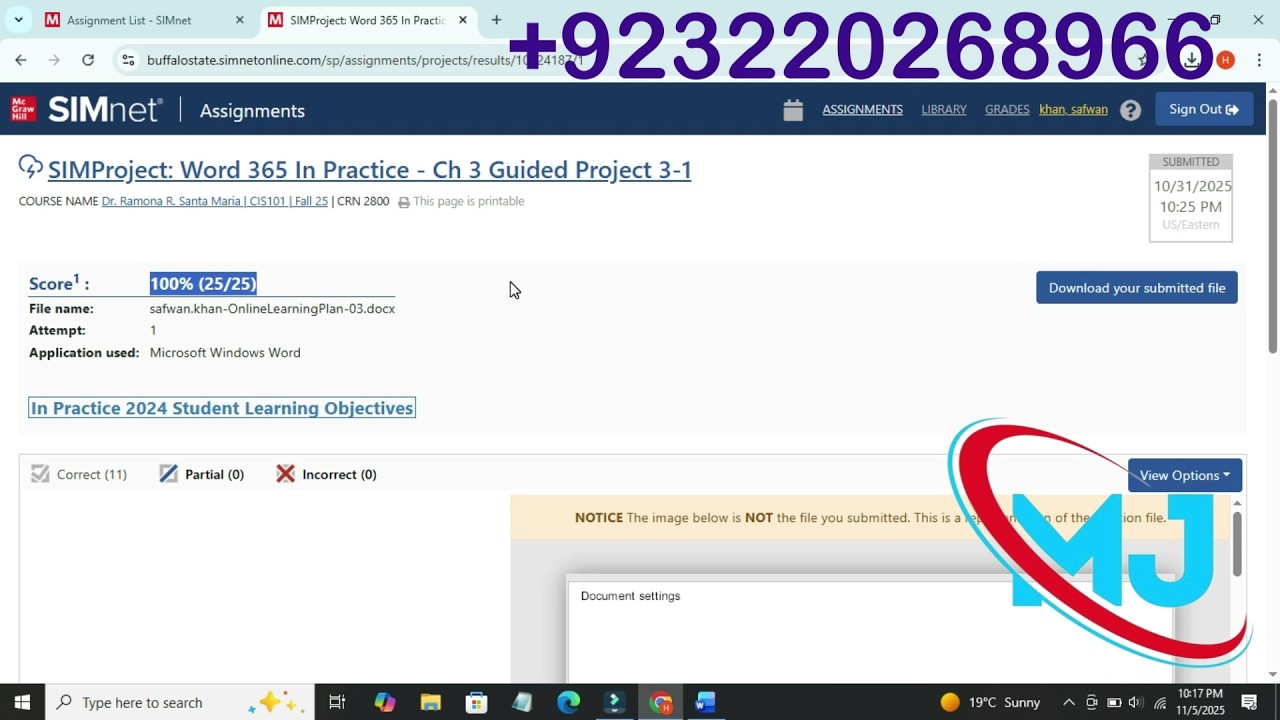Image resolution: width=1280 pixels, height=720 pixels.
Task: Click the printer icon near printable text
Action: (404, 202)
